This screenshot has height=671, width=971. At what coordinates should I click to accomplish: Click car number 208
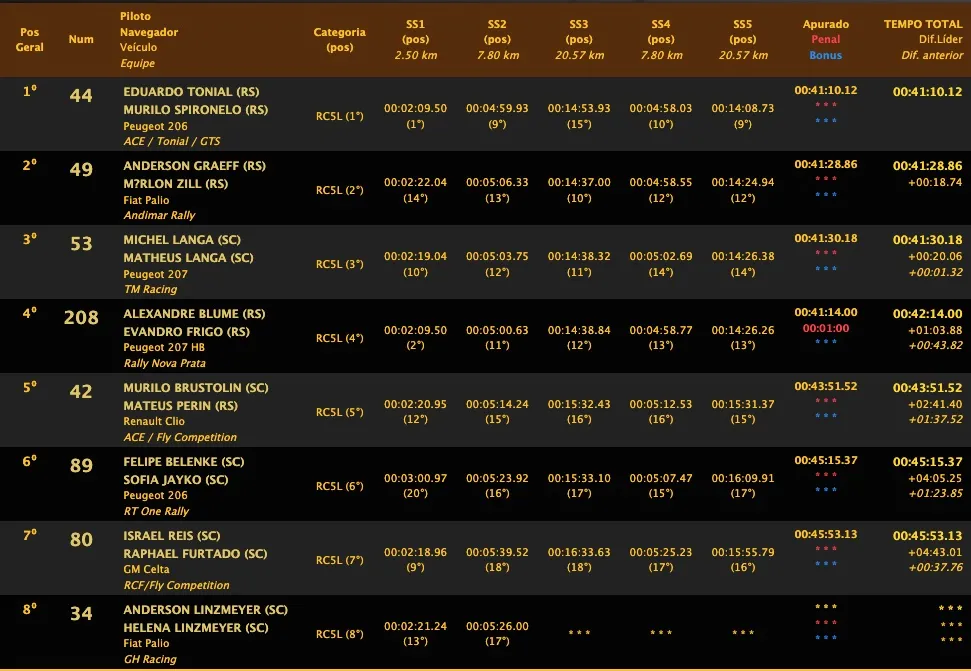(x=81, y=318)
